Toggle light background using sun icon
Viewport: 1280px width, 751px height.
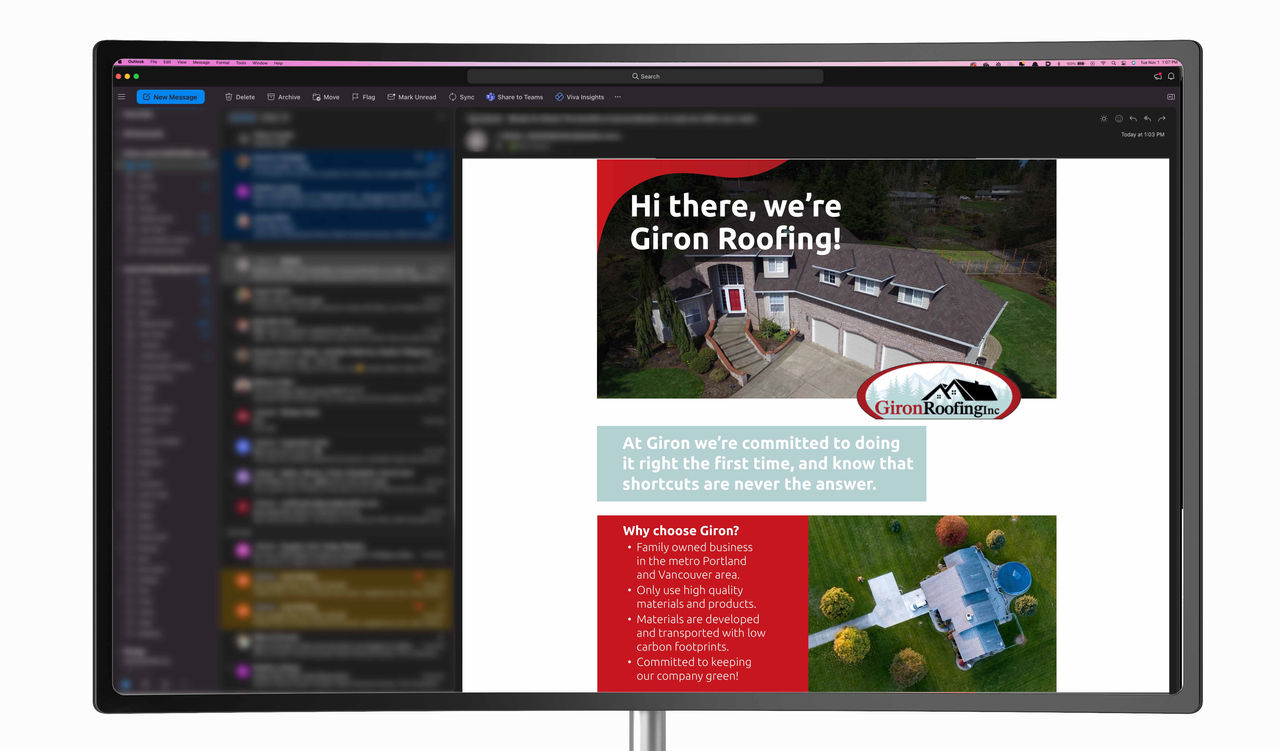click(1104, 119)
